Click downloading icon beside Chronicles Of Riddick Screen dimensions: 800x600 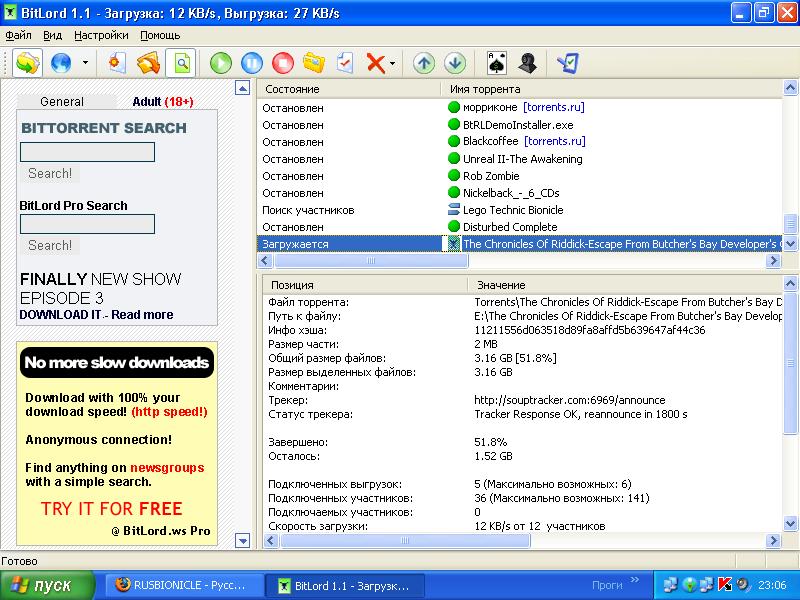point(454,244)
